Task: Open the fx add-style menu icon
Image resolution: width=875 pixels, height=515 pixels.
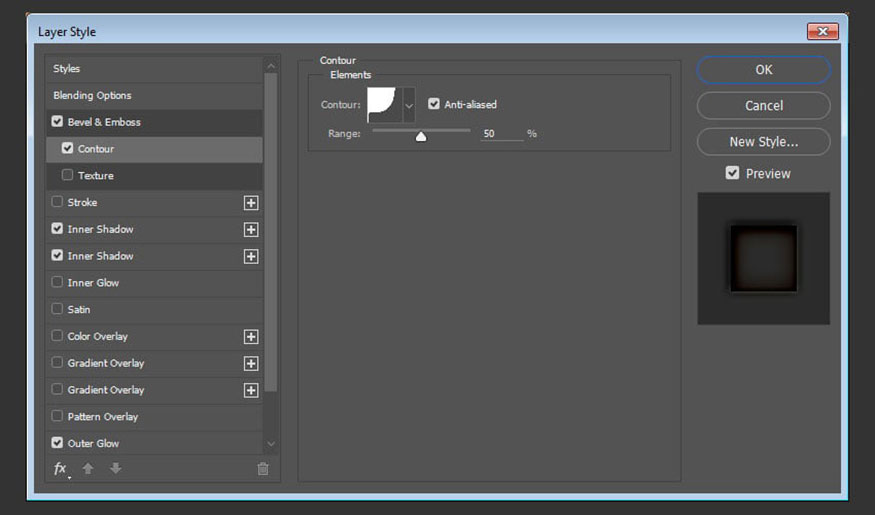Action: pos(60,469)
